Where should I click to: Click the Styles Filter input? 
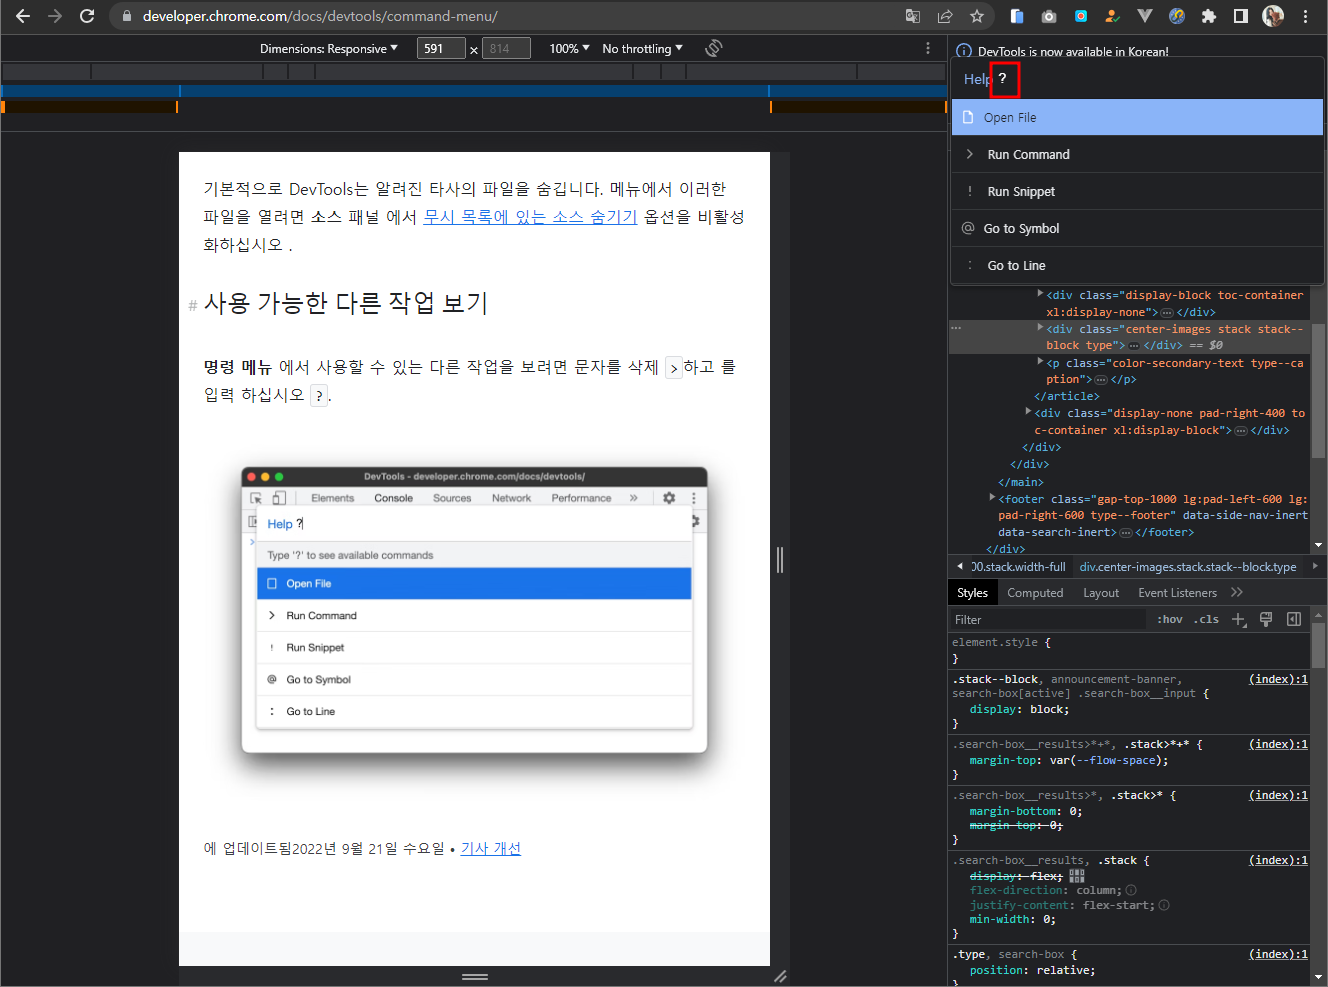coord(1047,620)
